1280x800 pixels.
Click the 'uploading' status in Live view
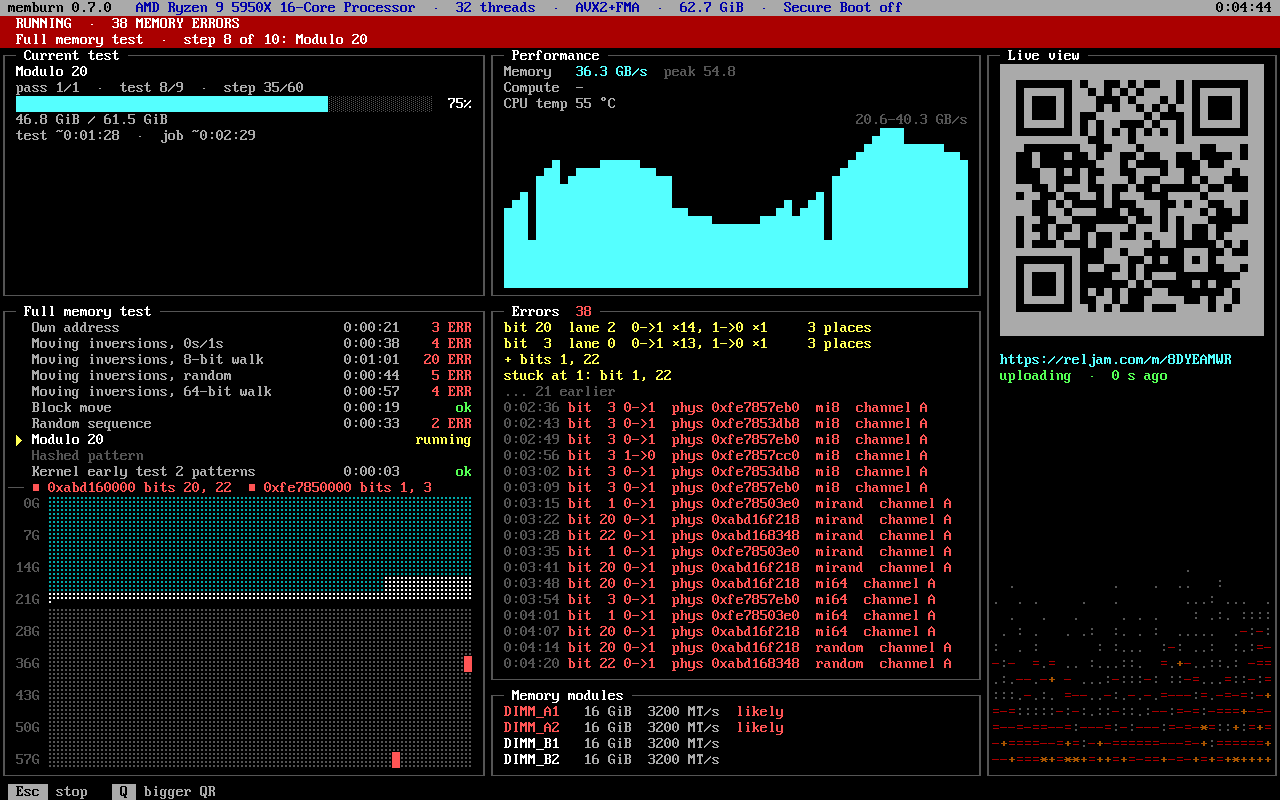[x=1036, y=376]
